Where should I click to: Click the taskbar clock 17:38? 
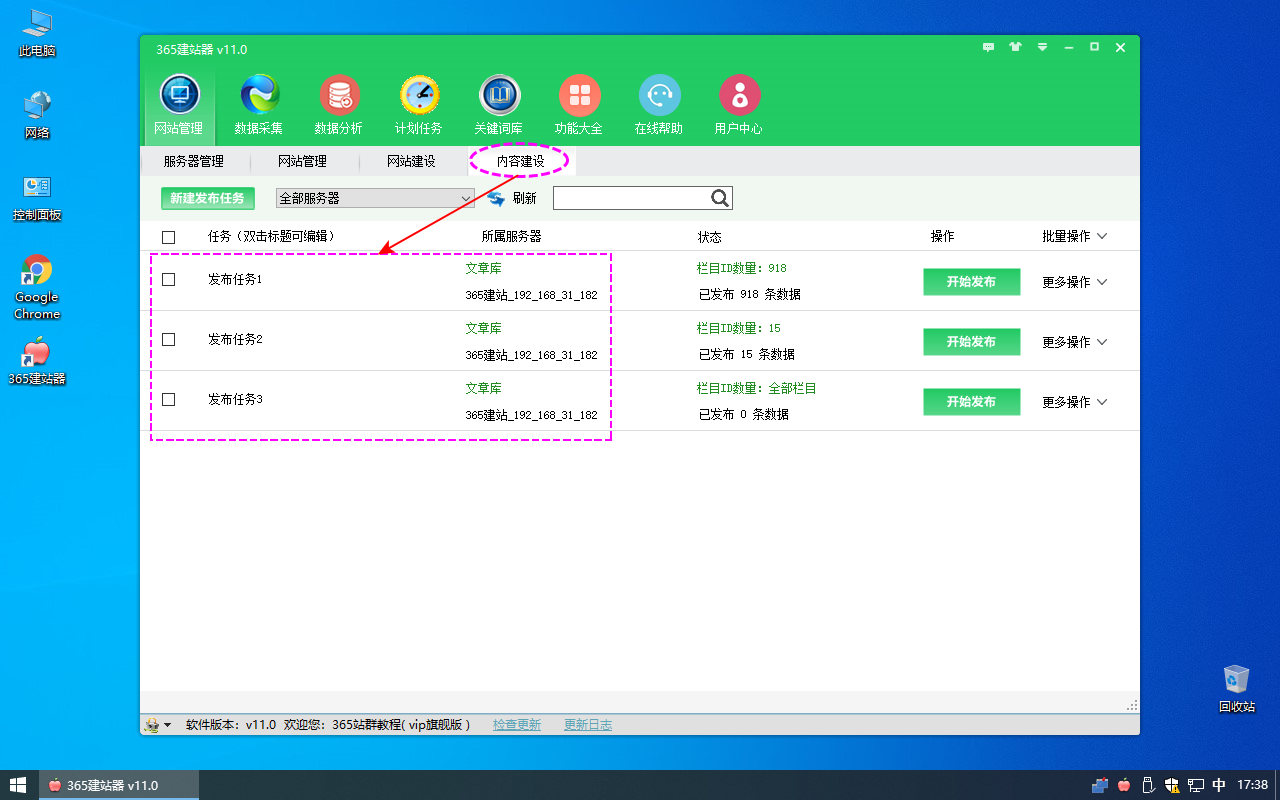(1253, 785)
